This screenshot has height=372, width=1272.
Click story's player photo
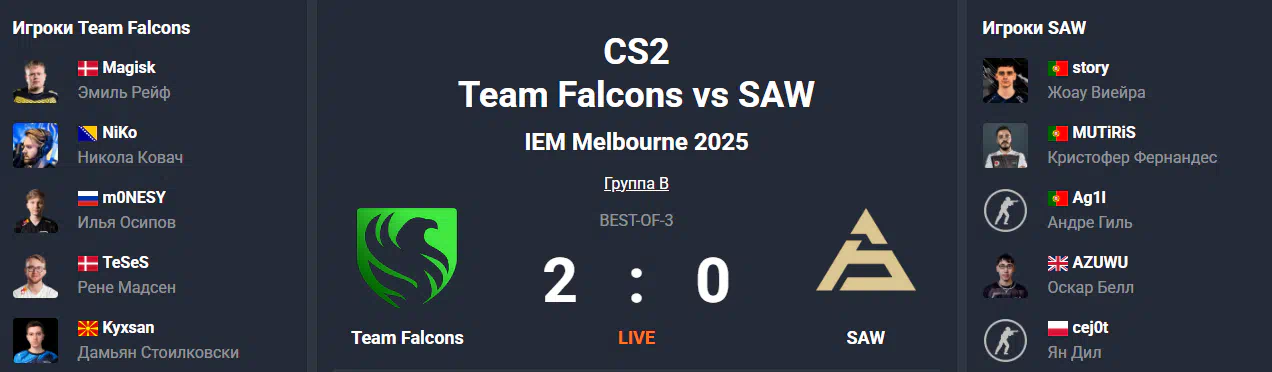(x=1006, y=80)
